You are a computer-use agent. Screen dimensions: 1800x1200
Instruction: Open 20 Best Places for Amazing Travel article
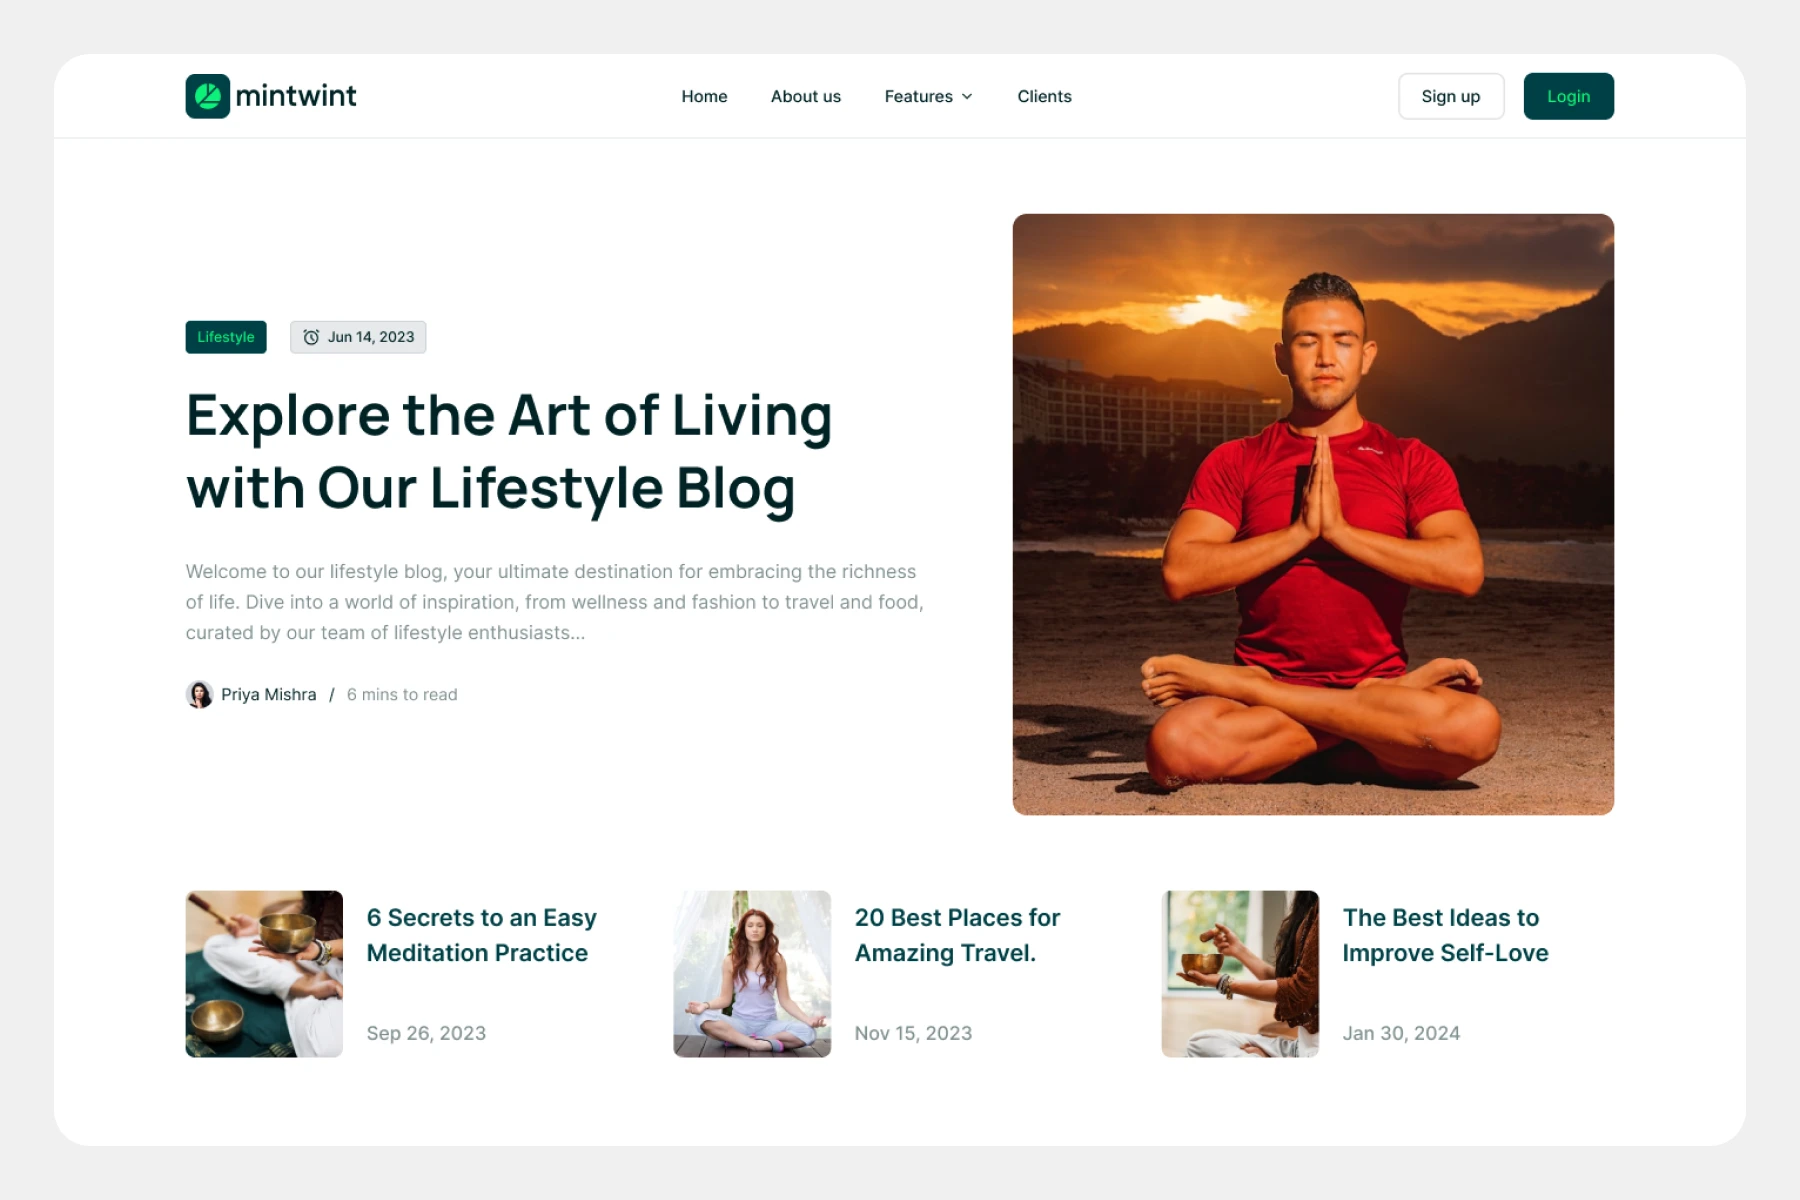(957, 935)
